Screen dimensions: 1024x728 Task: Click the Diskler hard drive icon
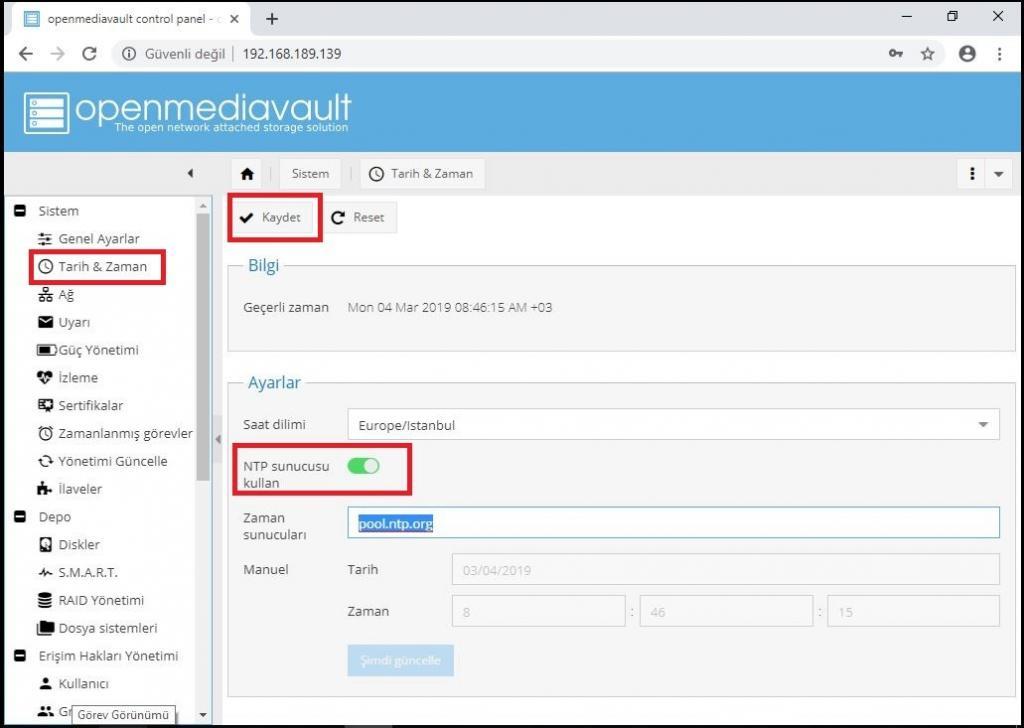coord(45,544)
